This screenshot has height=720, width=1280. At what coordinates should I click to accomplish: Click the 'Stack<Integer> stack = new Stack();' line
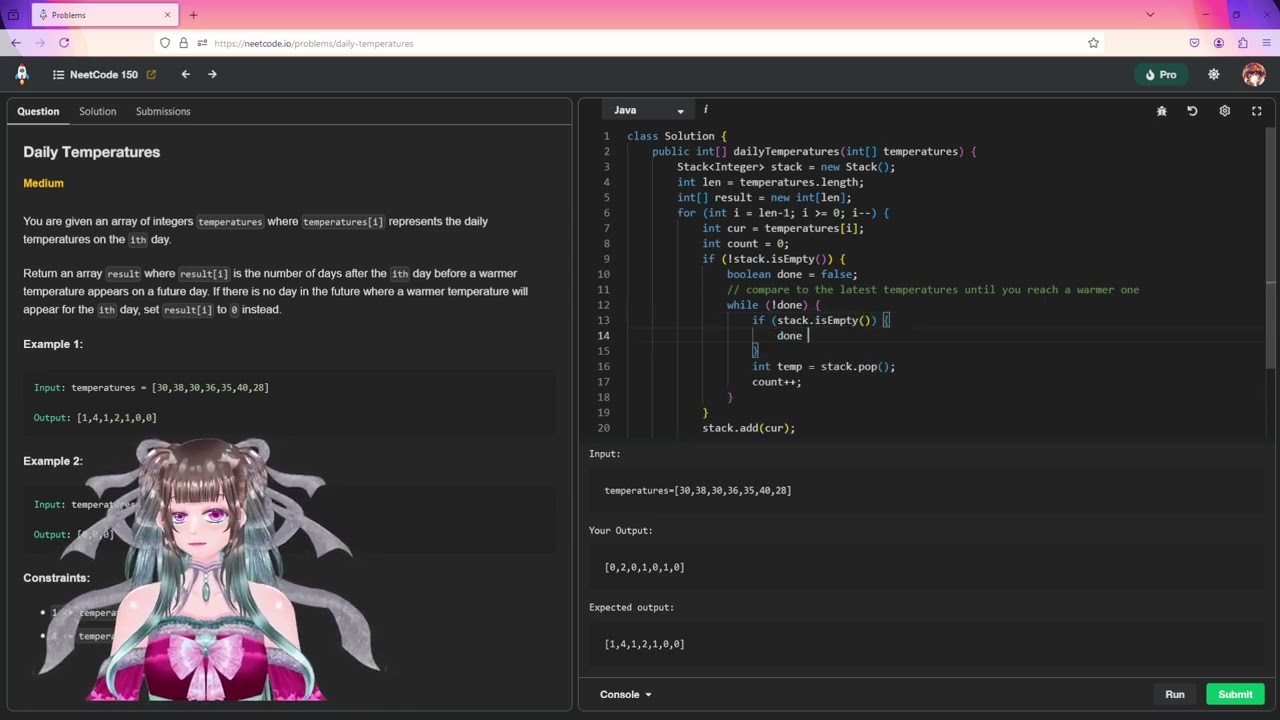(x=786, y=167)
